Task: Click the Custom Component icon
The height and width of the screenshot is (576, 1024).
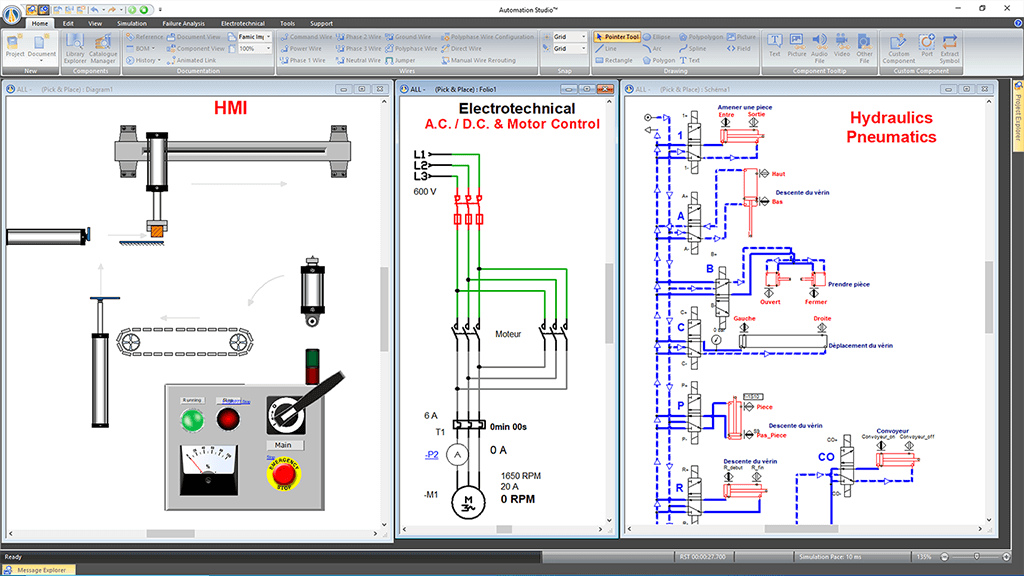Action: [x=898, y=46]
